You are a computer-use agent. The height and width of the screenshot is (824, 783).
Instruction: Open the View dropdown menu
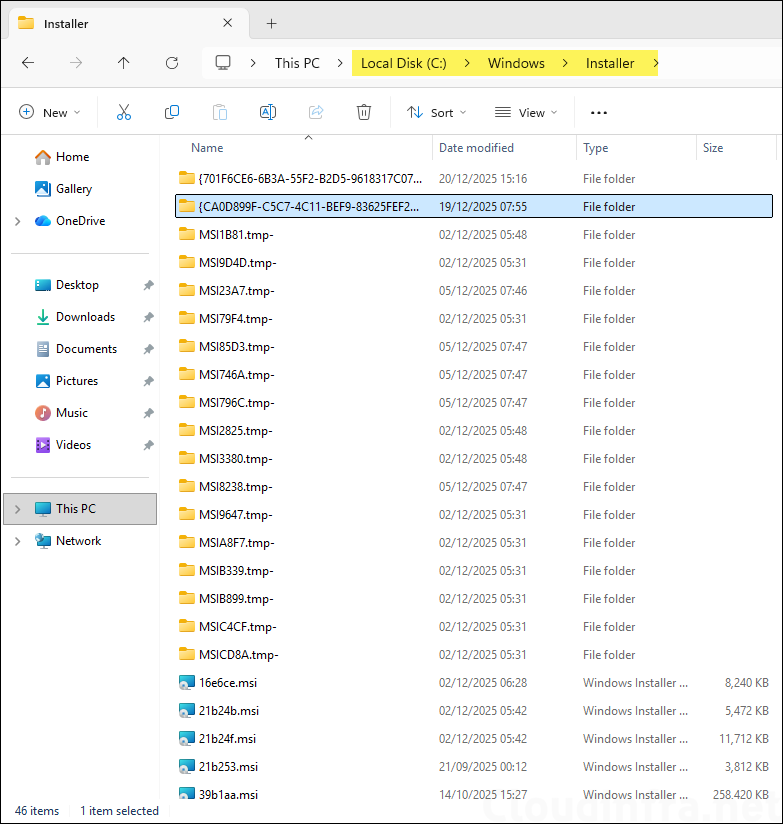click(527, 113)
